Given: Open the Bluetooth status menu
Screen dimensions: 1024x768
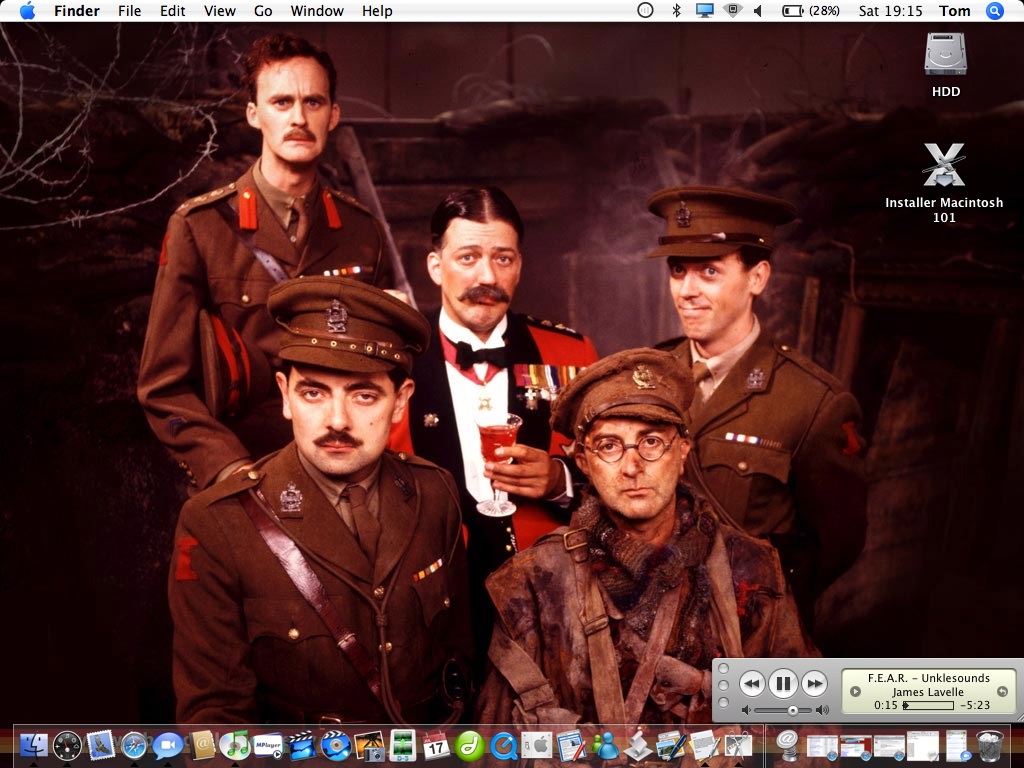Looking at the screenshot, I should [x=677, y=10].
